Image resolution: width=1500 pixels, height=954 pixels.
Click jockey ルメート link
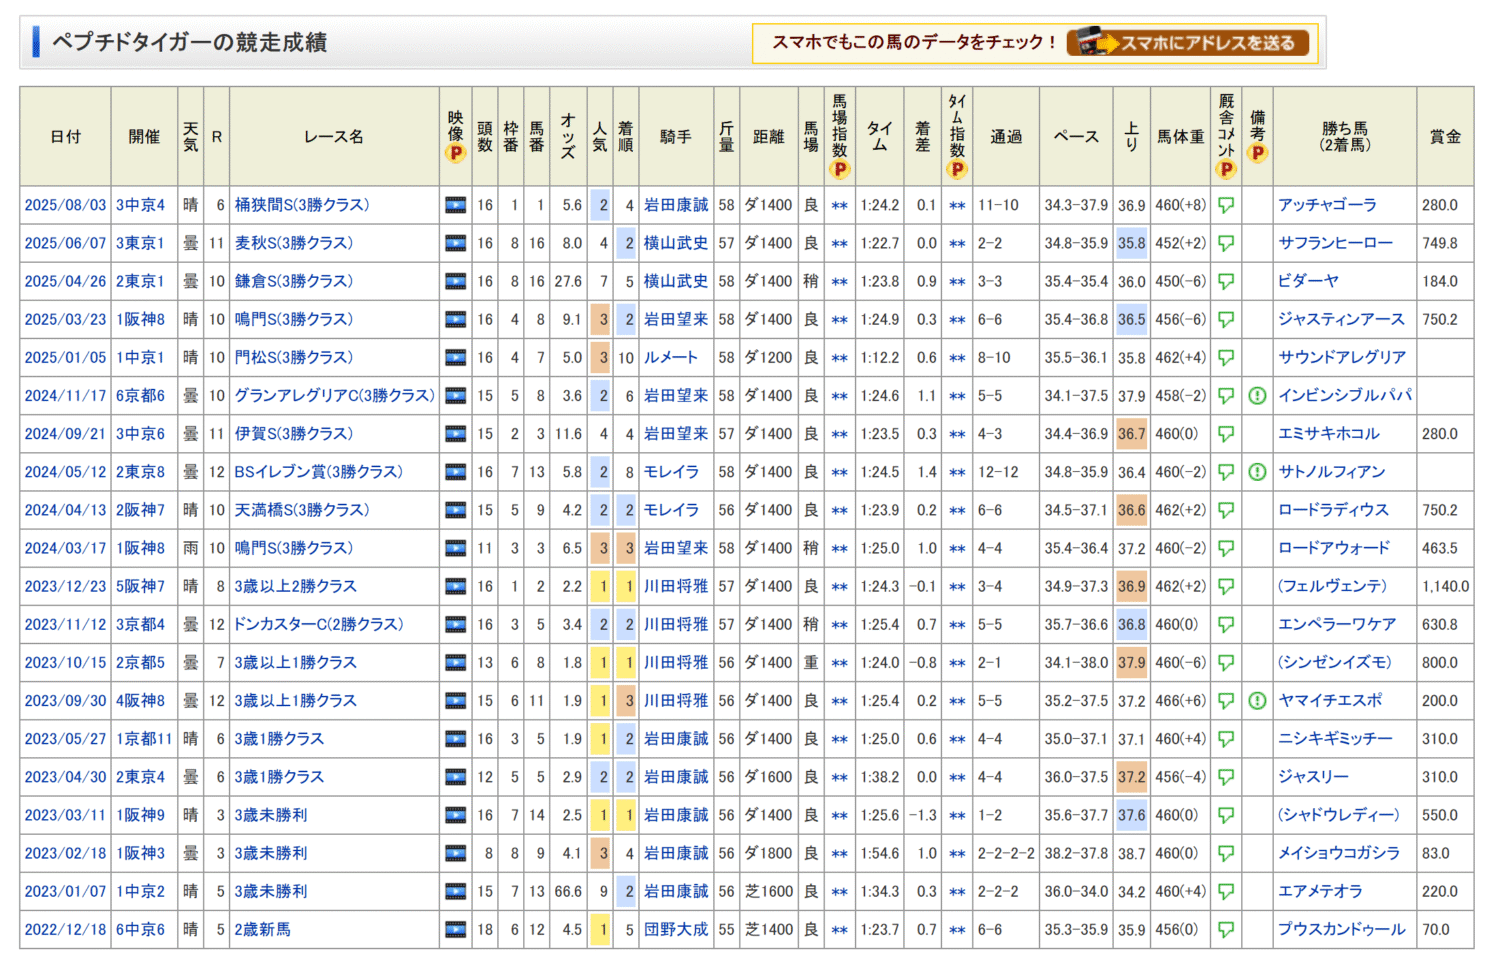(671, 357)
